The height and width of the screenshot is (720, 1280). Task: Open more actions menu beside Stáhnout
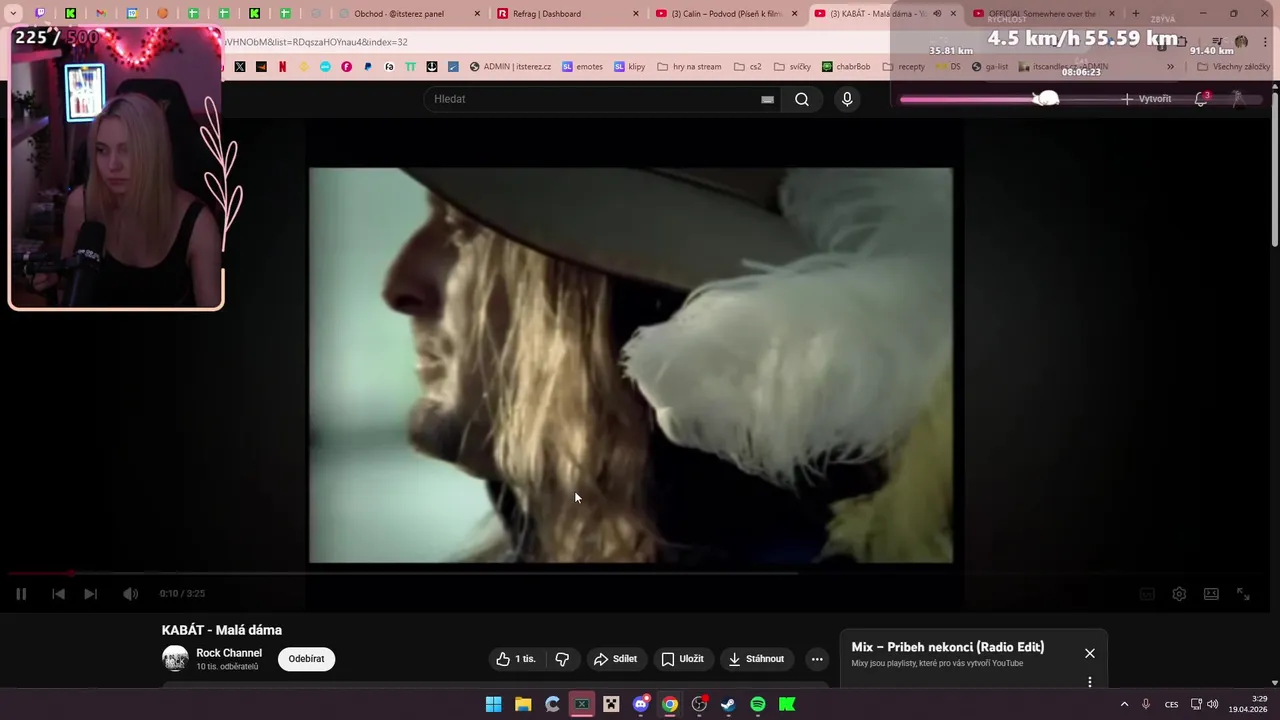[817, 659]
